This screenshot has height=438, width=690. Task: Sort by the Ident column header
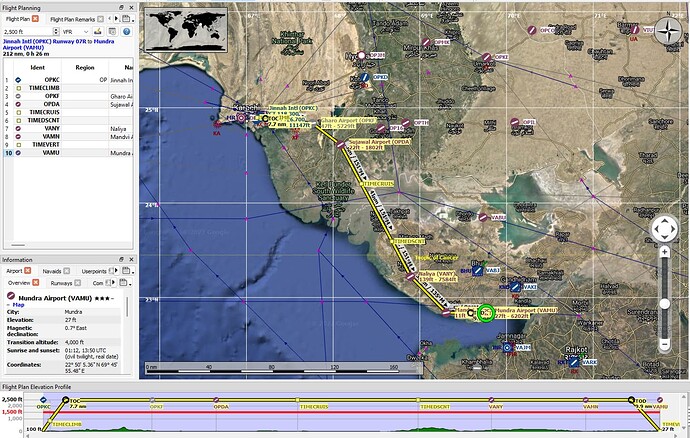pyautogui.click(x=37, y=67)
